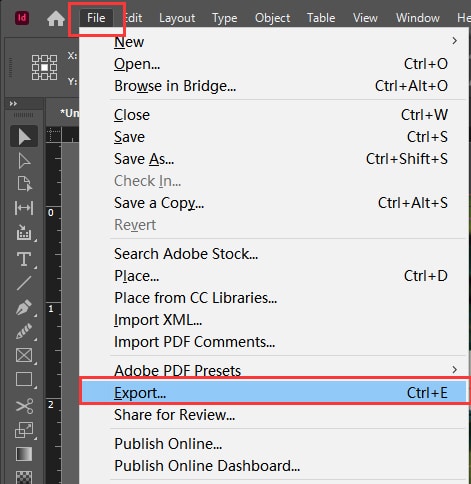Screen dimensions: 471x484
Task: Choose Publish Online Dashboard...
Action: pos(273,466)
